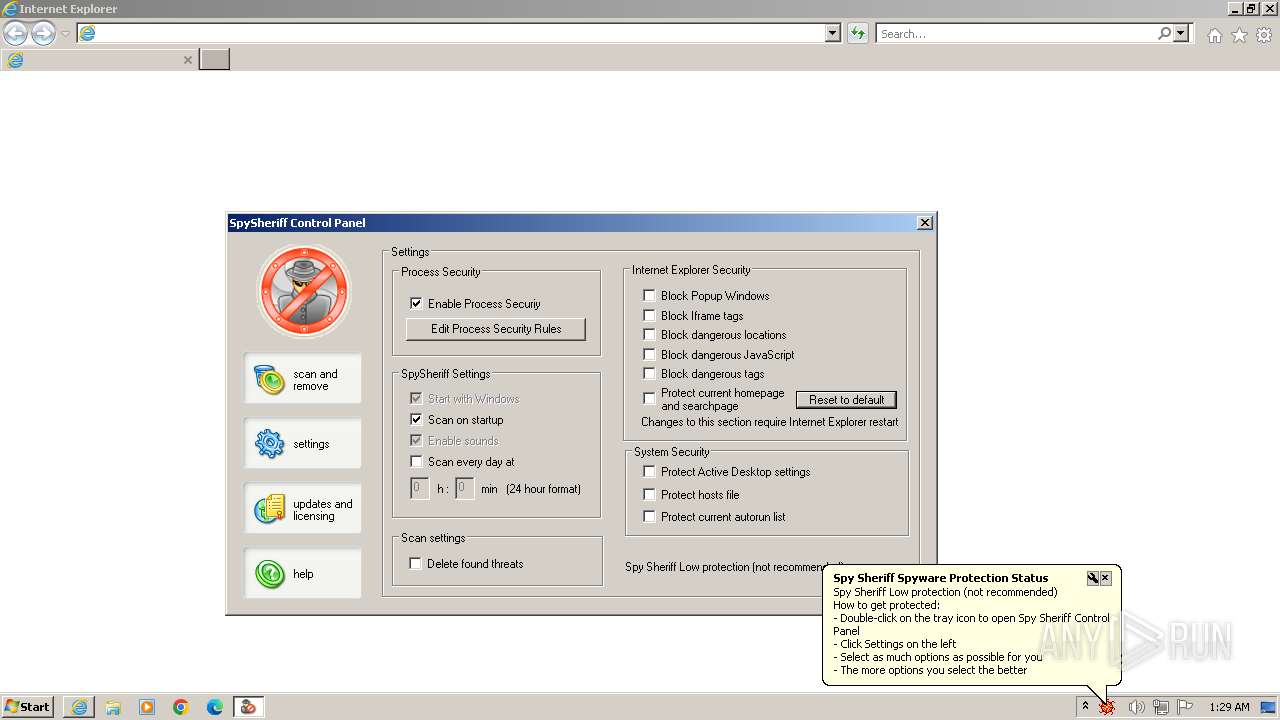This screenshot has width=1280, height=720.
Task: Open the favorites star icon
Action: click(x=1239, y=35)
